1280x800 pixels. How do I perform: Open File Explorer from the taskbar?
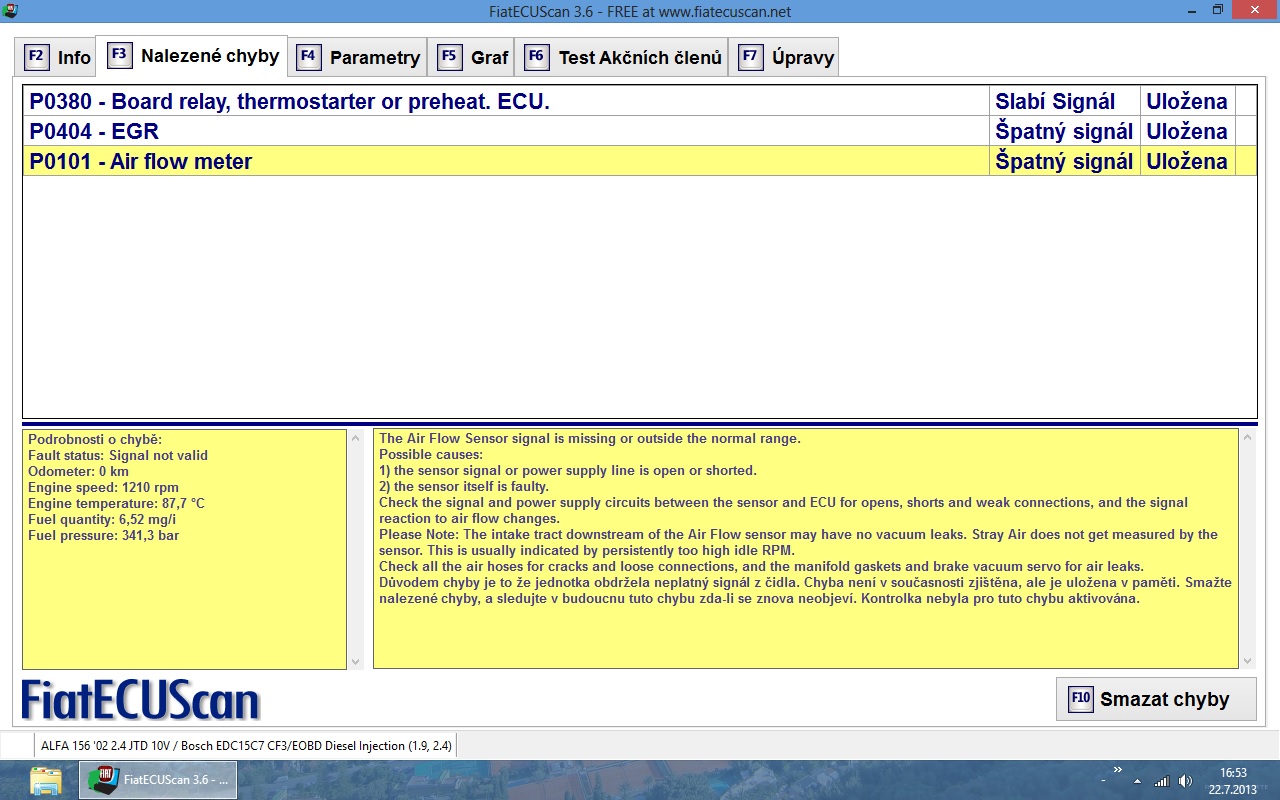(x=46, y=780)
